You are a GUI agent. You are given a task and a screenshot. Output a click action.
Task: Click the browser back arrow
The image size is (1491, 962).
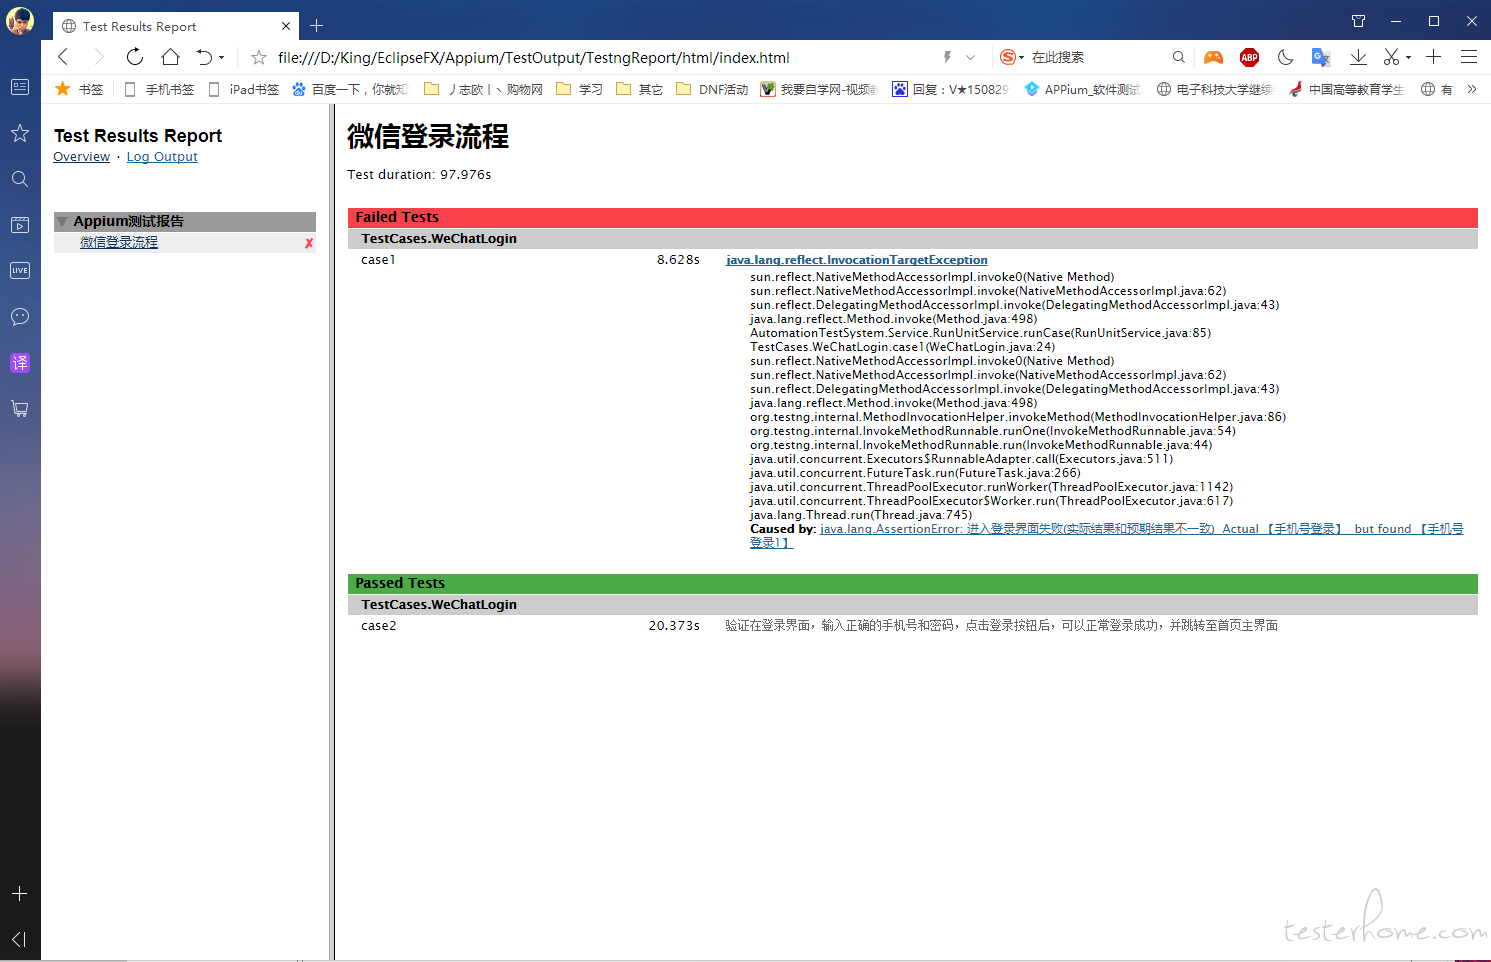[x=63, y=57]
